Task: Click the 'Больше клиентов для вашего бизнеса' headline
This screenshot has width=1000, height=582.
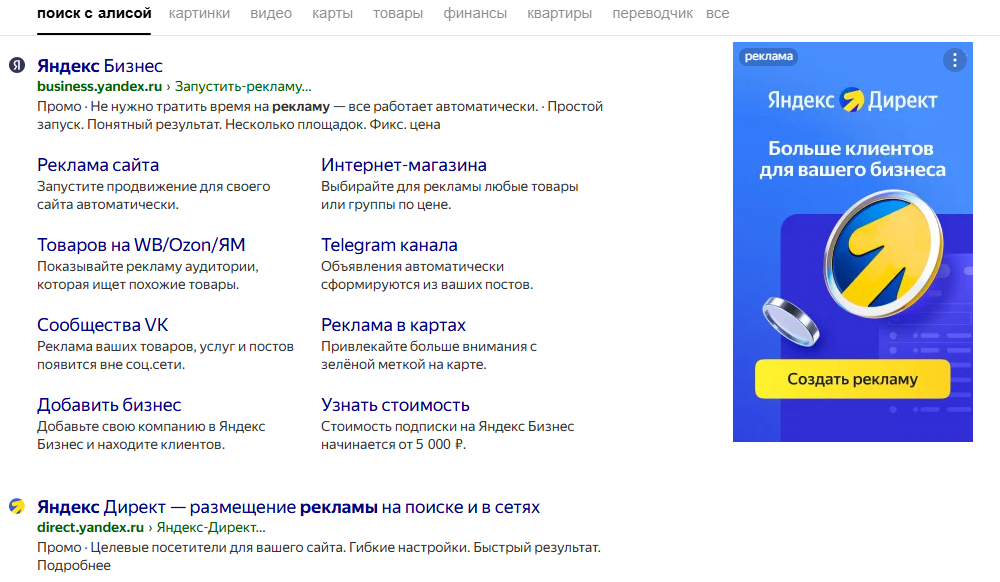Action: click(852, 159)
